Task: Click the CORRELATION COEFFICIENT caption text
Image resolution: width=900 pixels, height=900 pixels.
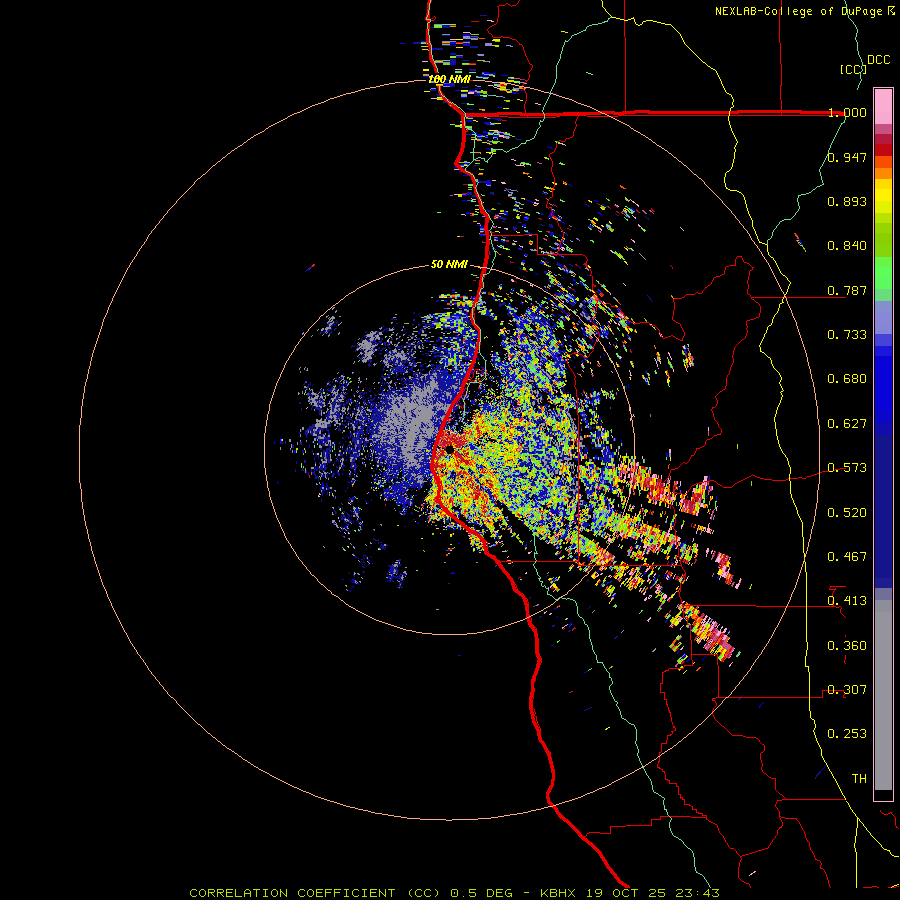Action: tap(292, 893)
